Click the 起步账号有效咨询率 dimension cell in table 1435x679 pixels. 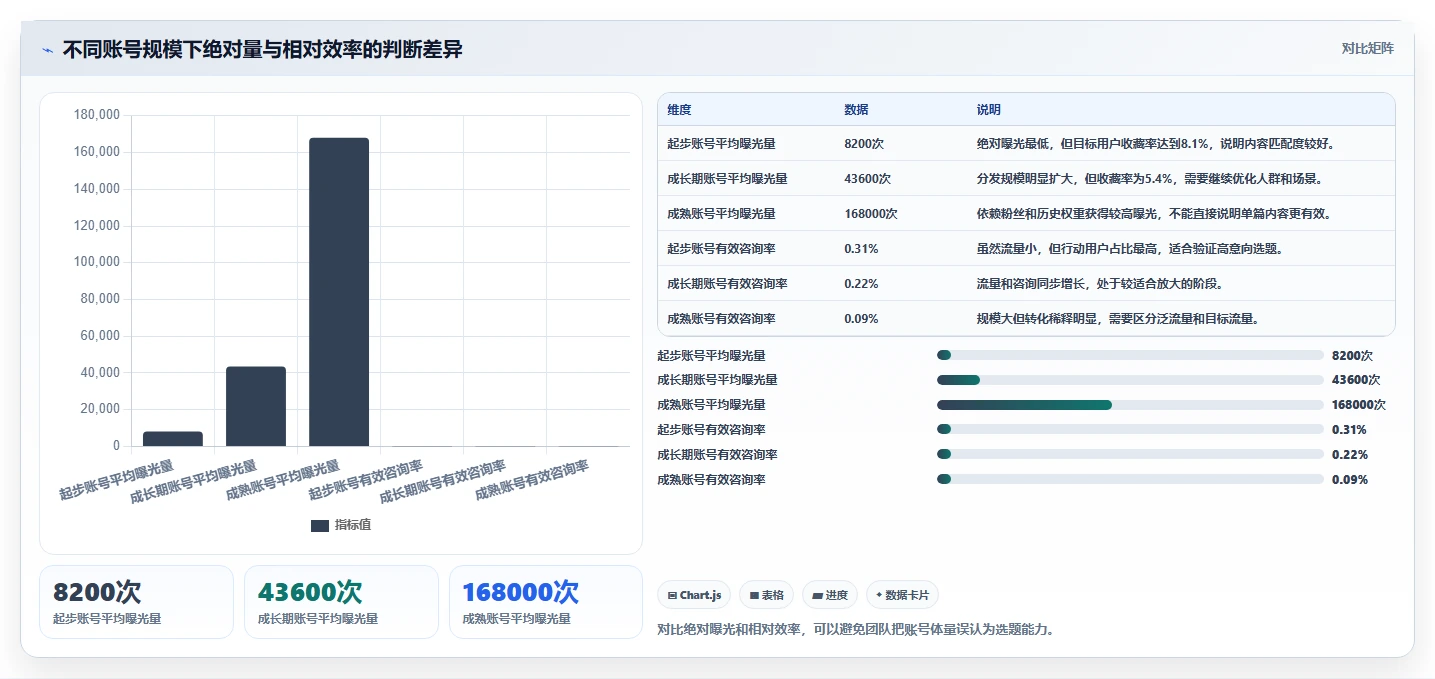pyautogui.click(x=721, y=249)
